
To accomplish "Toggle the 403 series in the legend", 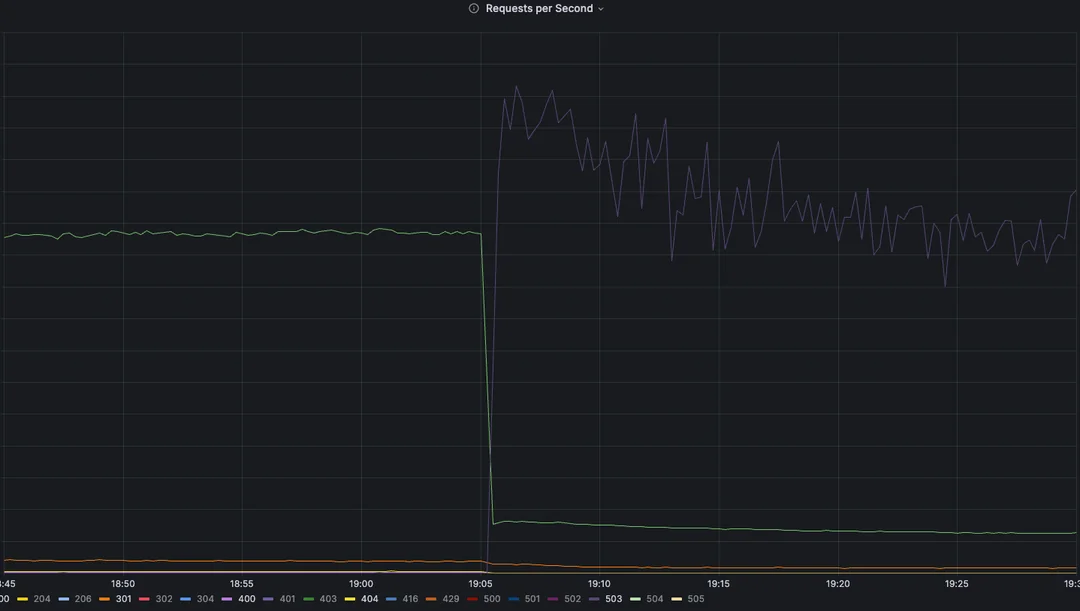I will (328, 599).
